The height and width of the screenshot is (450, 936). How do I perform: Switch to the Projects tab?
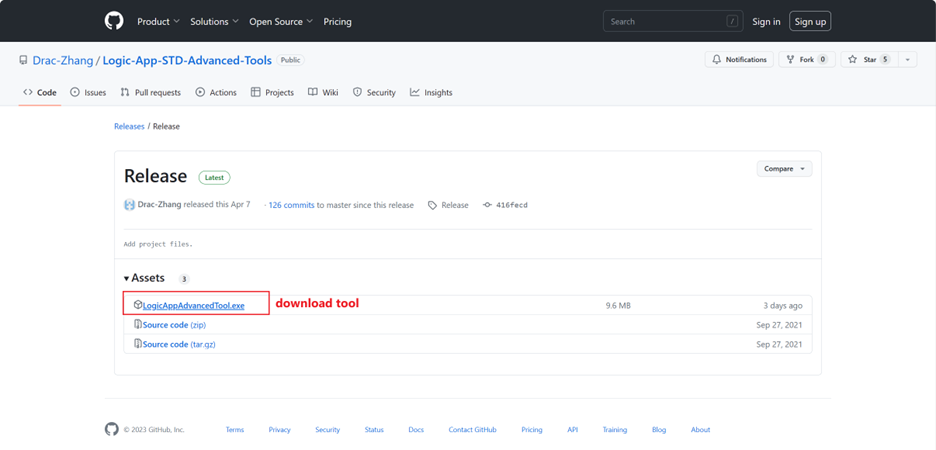pos(272,93)
